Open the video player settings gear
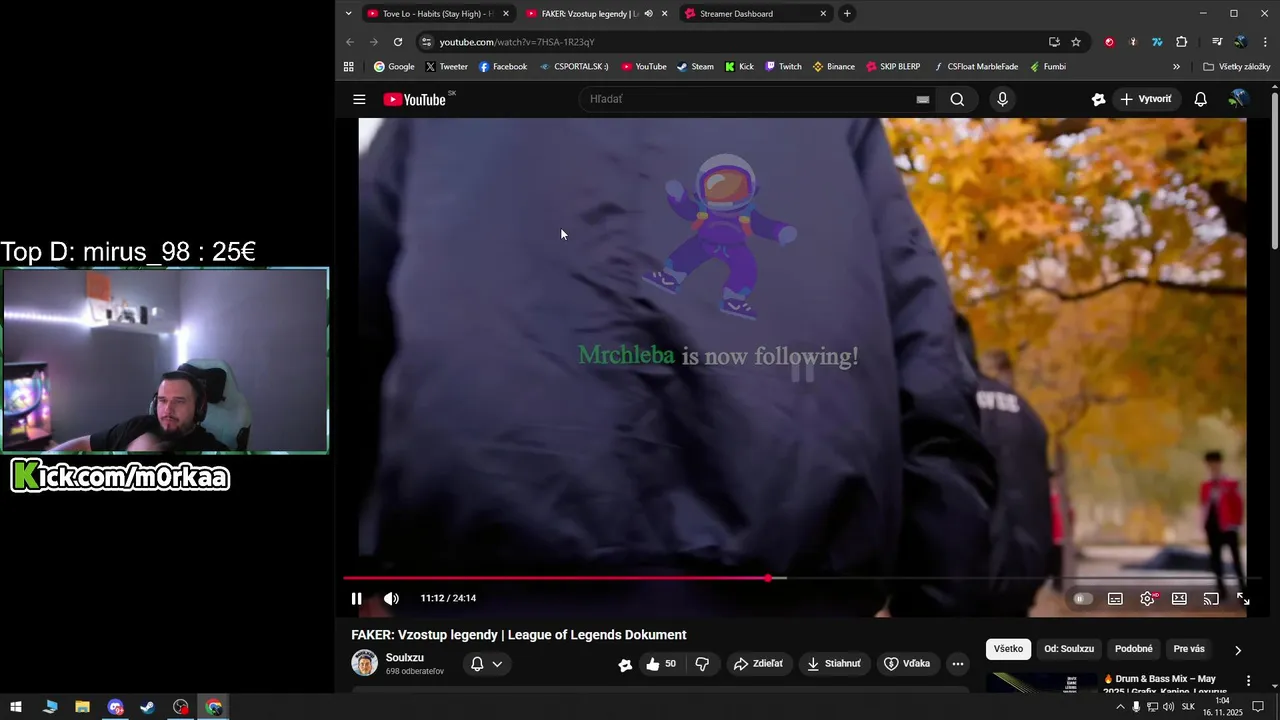This screenshot has width=1280, height=720. [x=1147, y=598]
